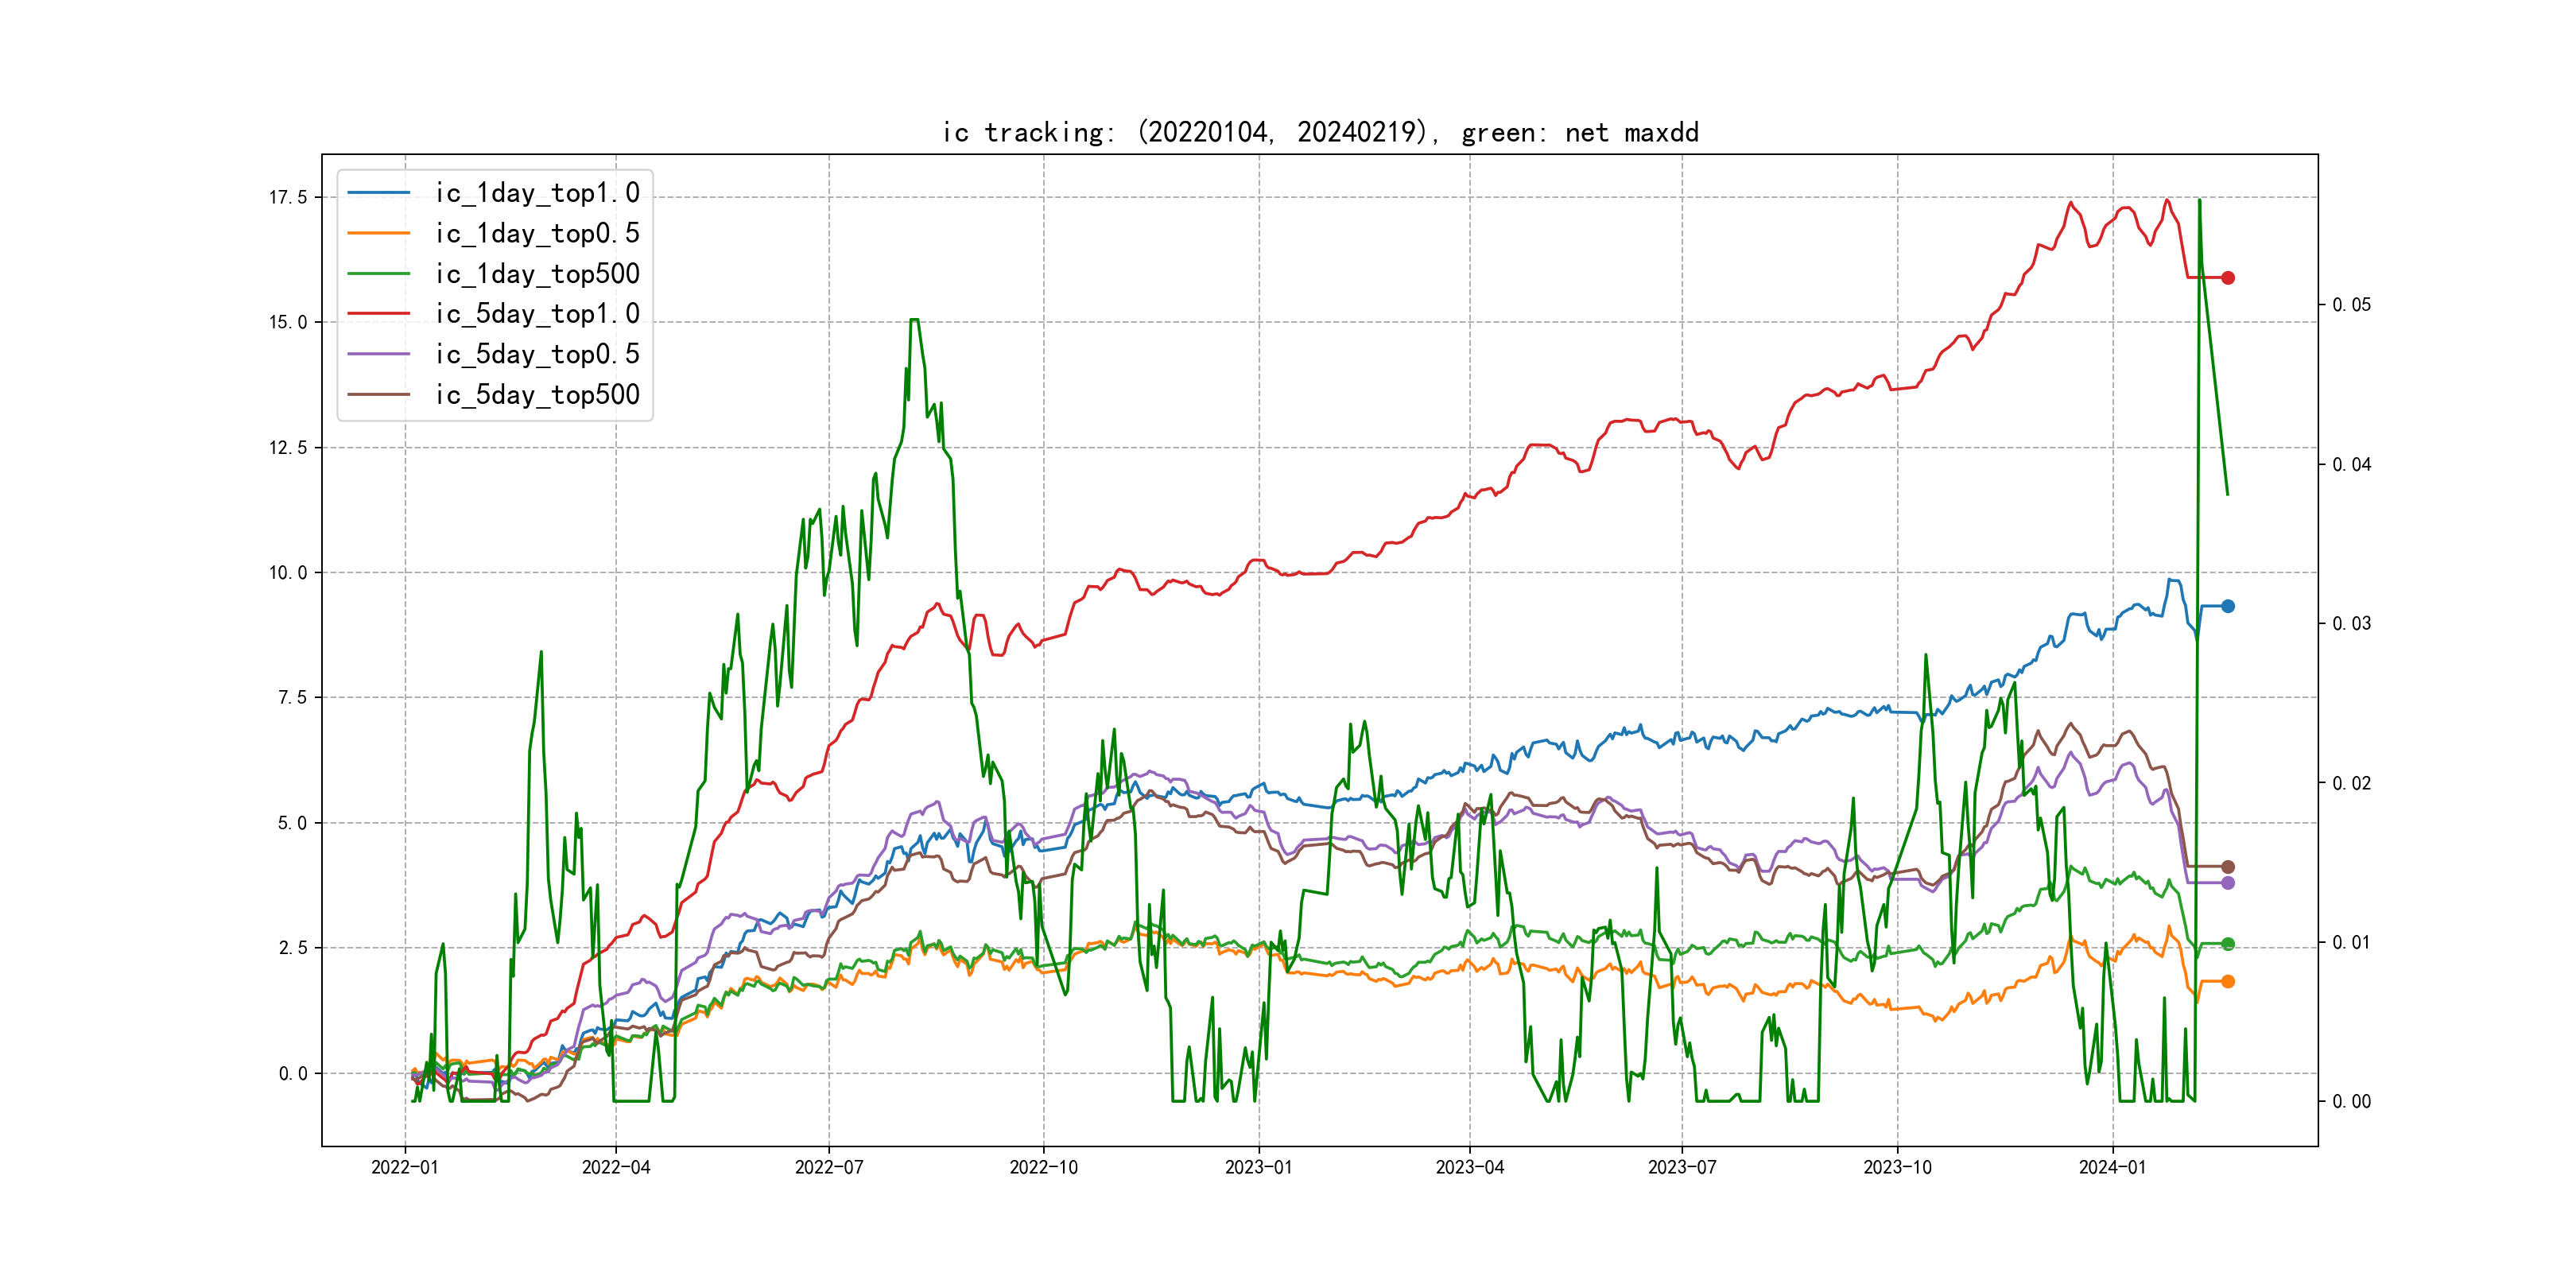
Task: Click the red legend line for ic_5day_top1.0
Action: coord(378,314)
